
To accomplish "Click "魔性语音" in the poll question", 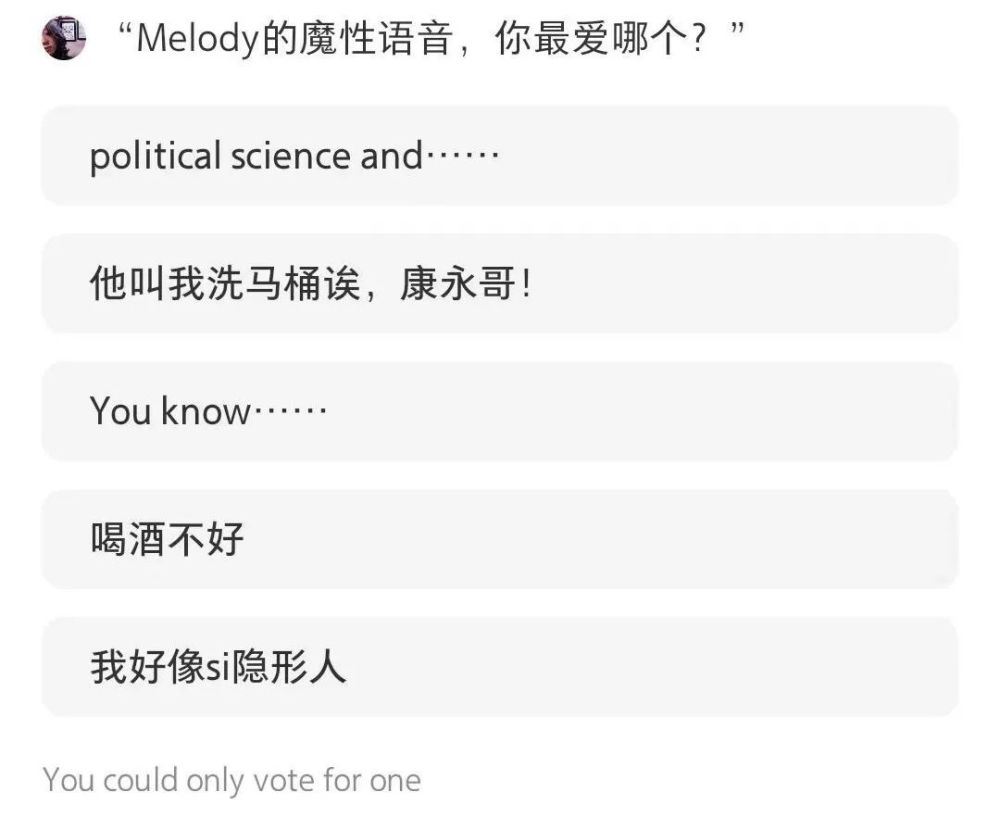I will pyautogui.click(x=376, y=38).
